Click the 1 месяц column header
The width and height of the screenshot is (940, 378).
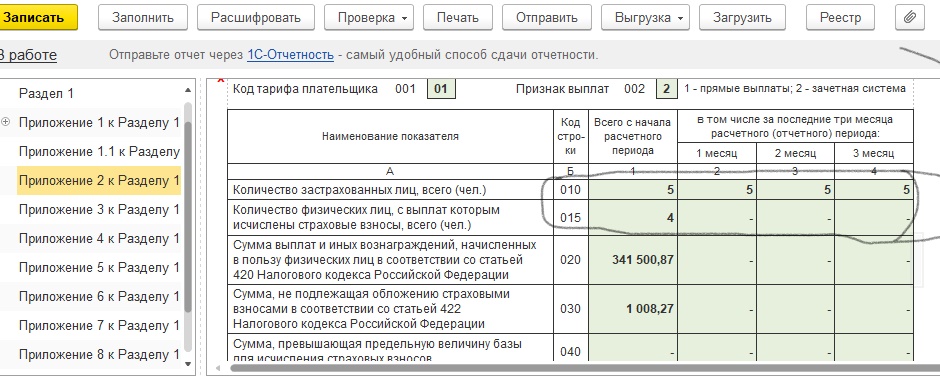[x=717, y=153]
